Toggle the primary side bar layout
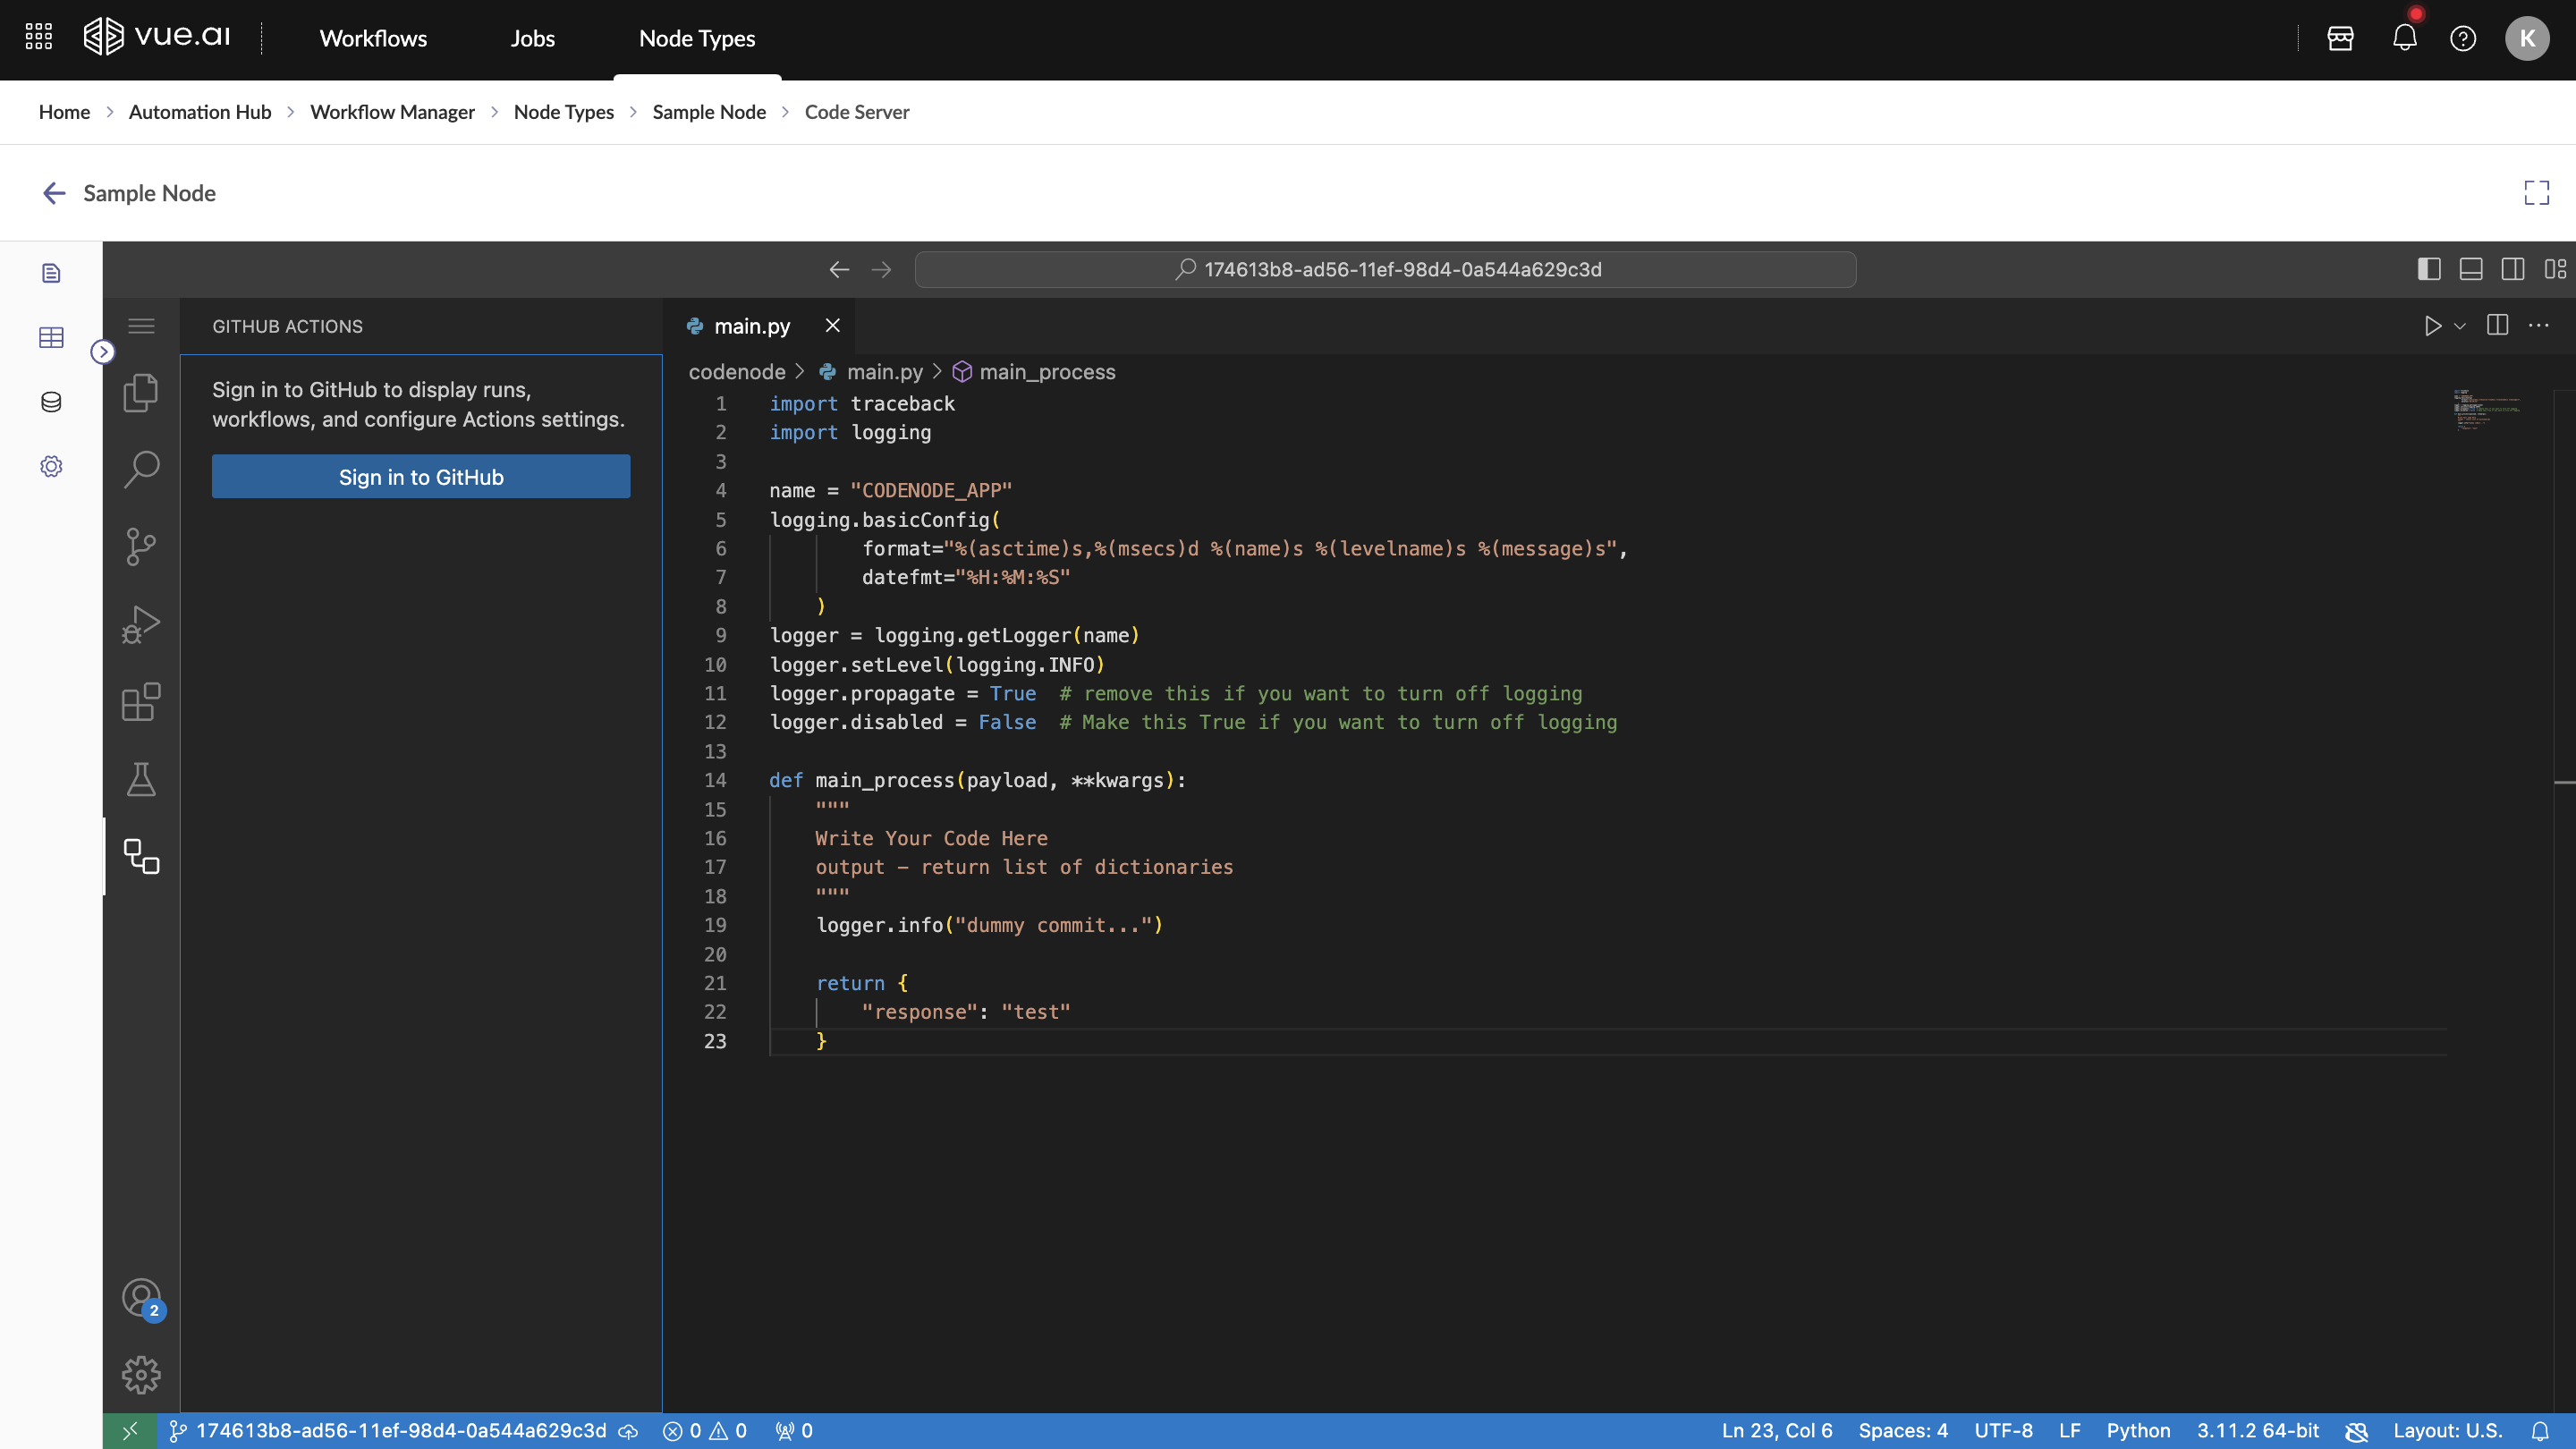The width and height of the screenshot is (2576, 1449). click(x=2429, y=269)
